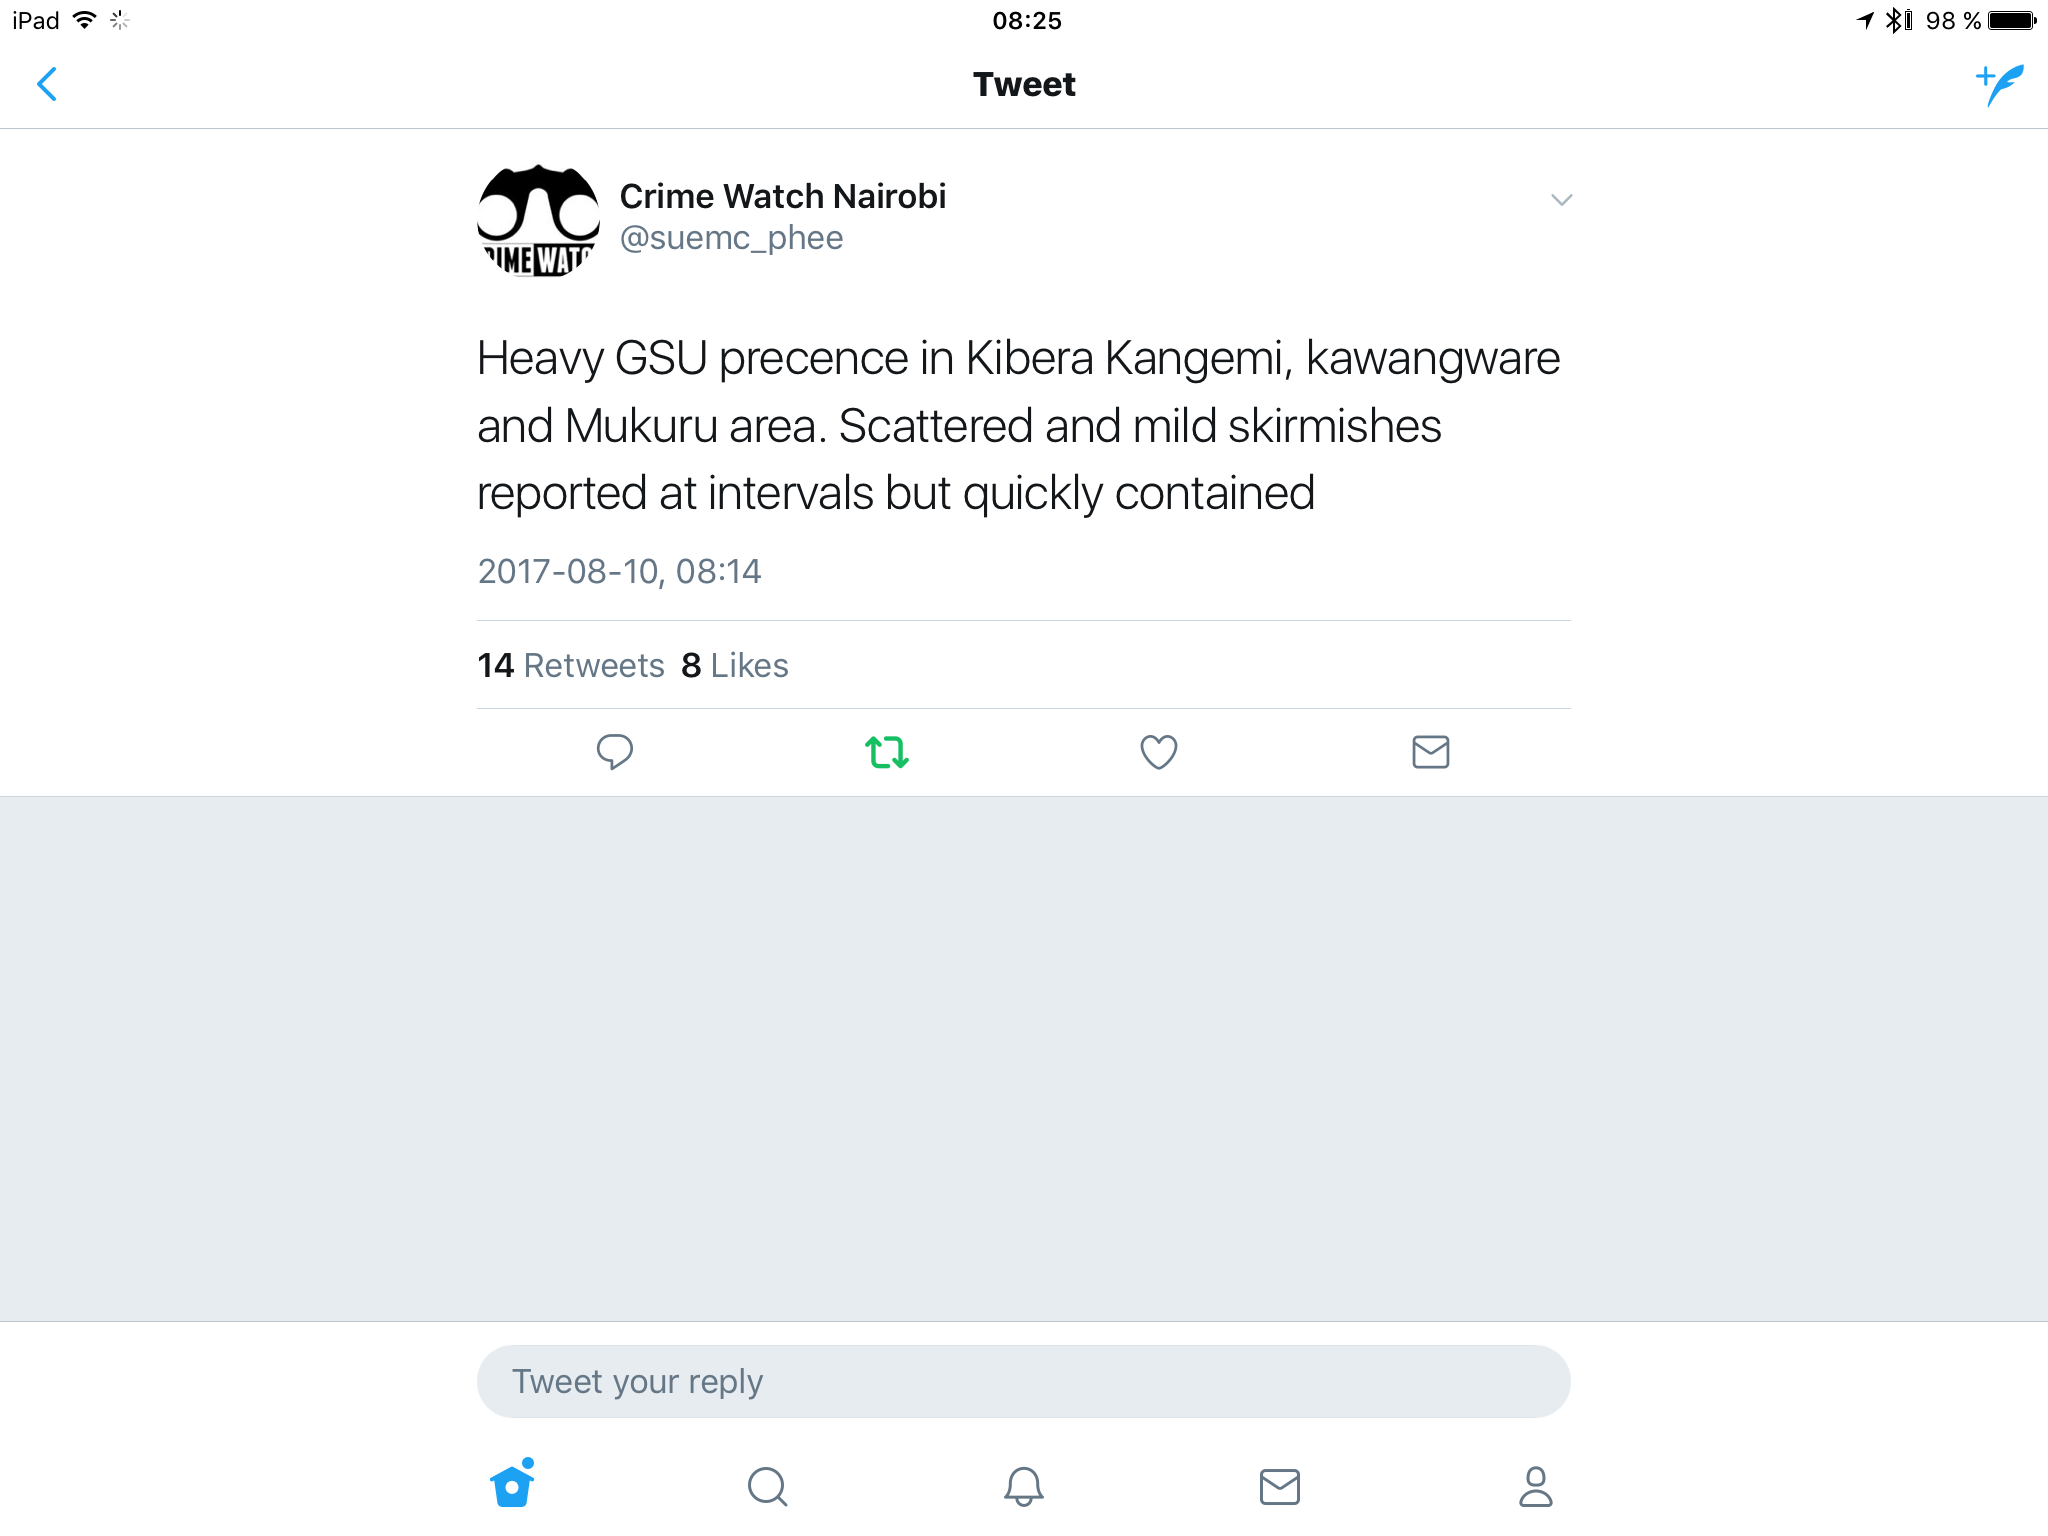Open the @suemc_phee handle
Screen dimensions: 2048x1536
[x=732, y=238]
